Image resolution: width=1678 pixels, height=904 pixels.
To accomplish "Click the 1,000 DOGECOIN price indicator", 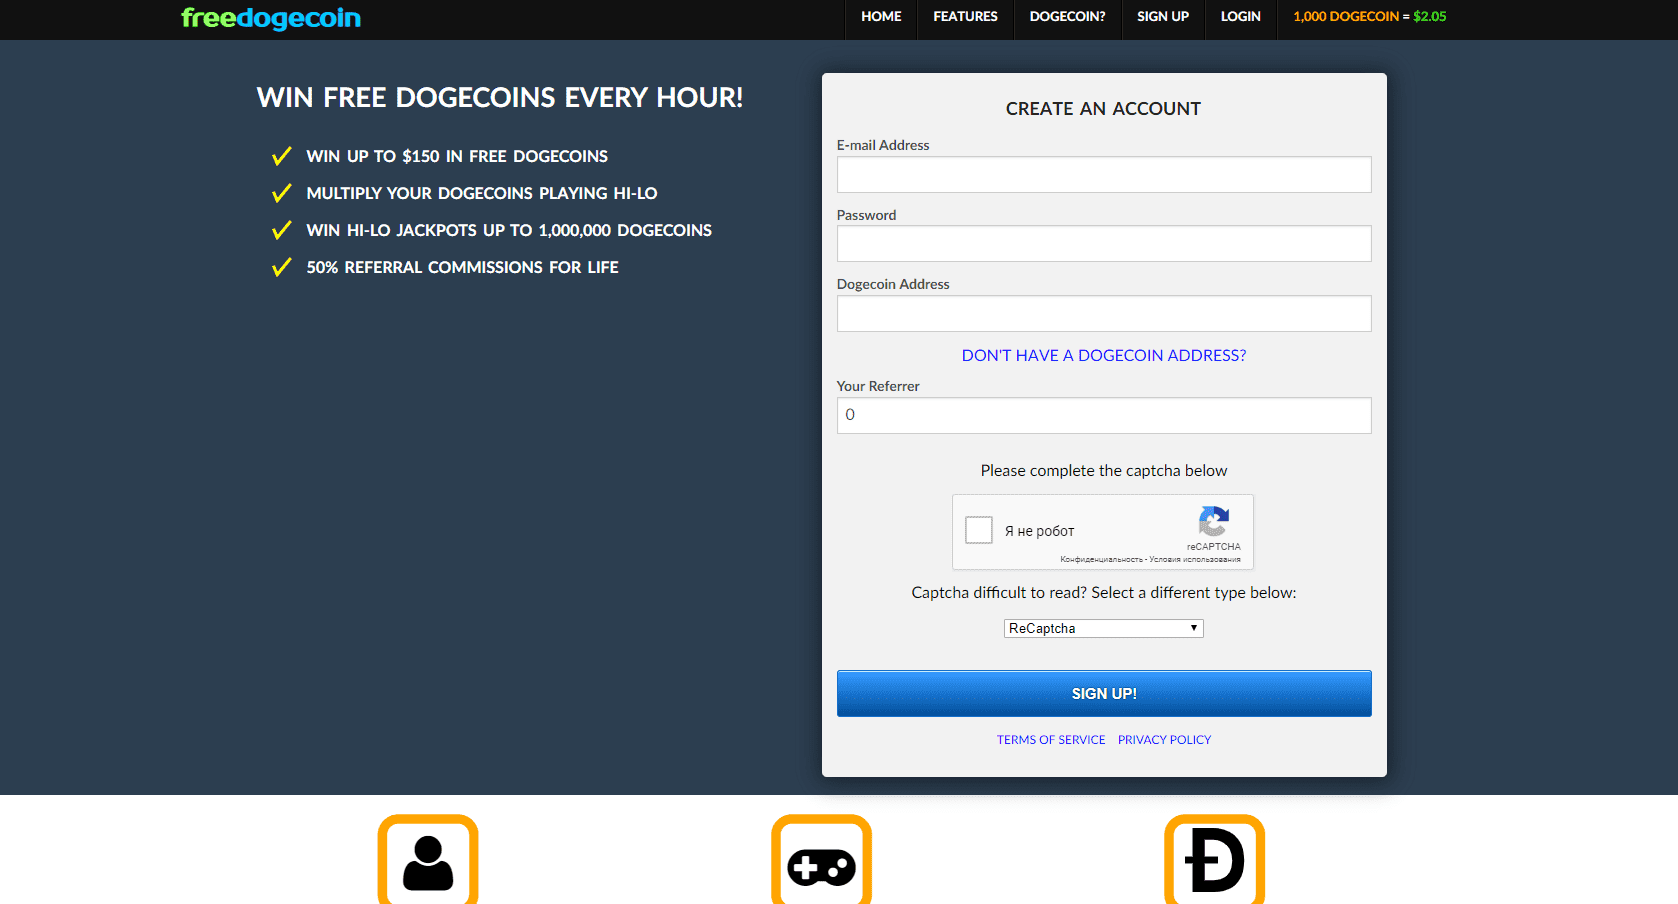I will [1369, 17].
